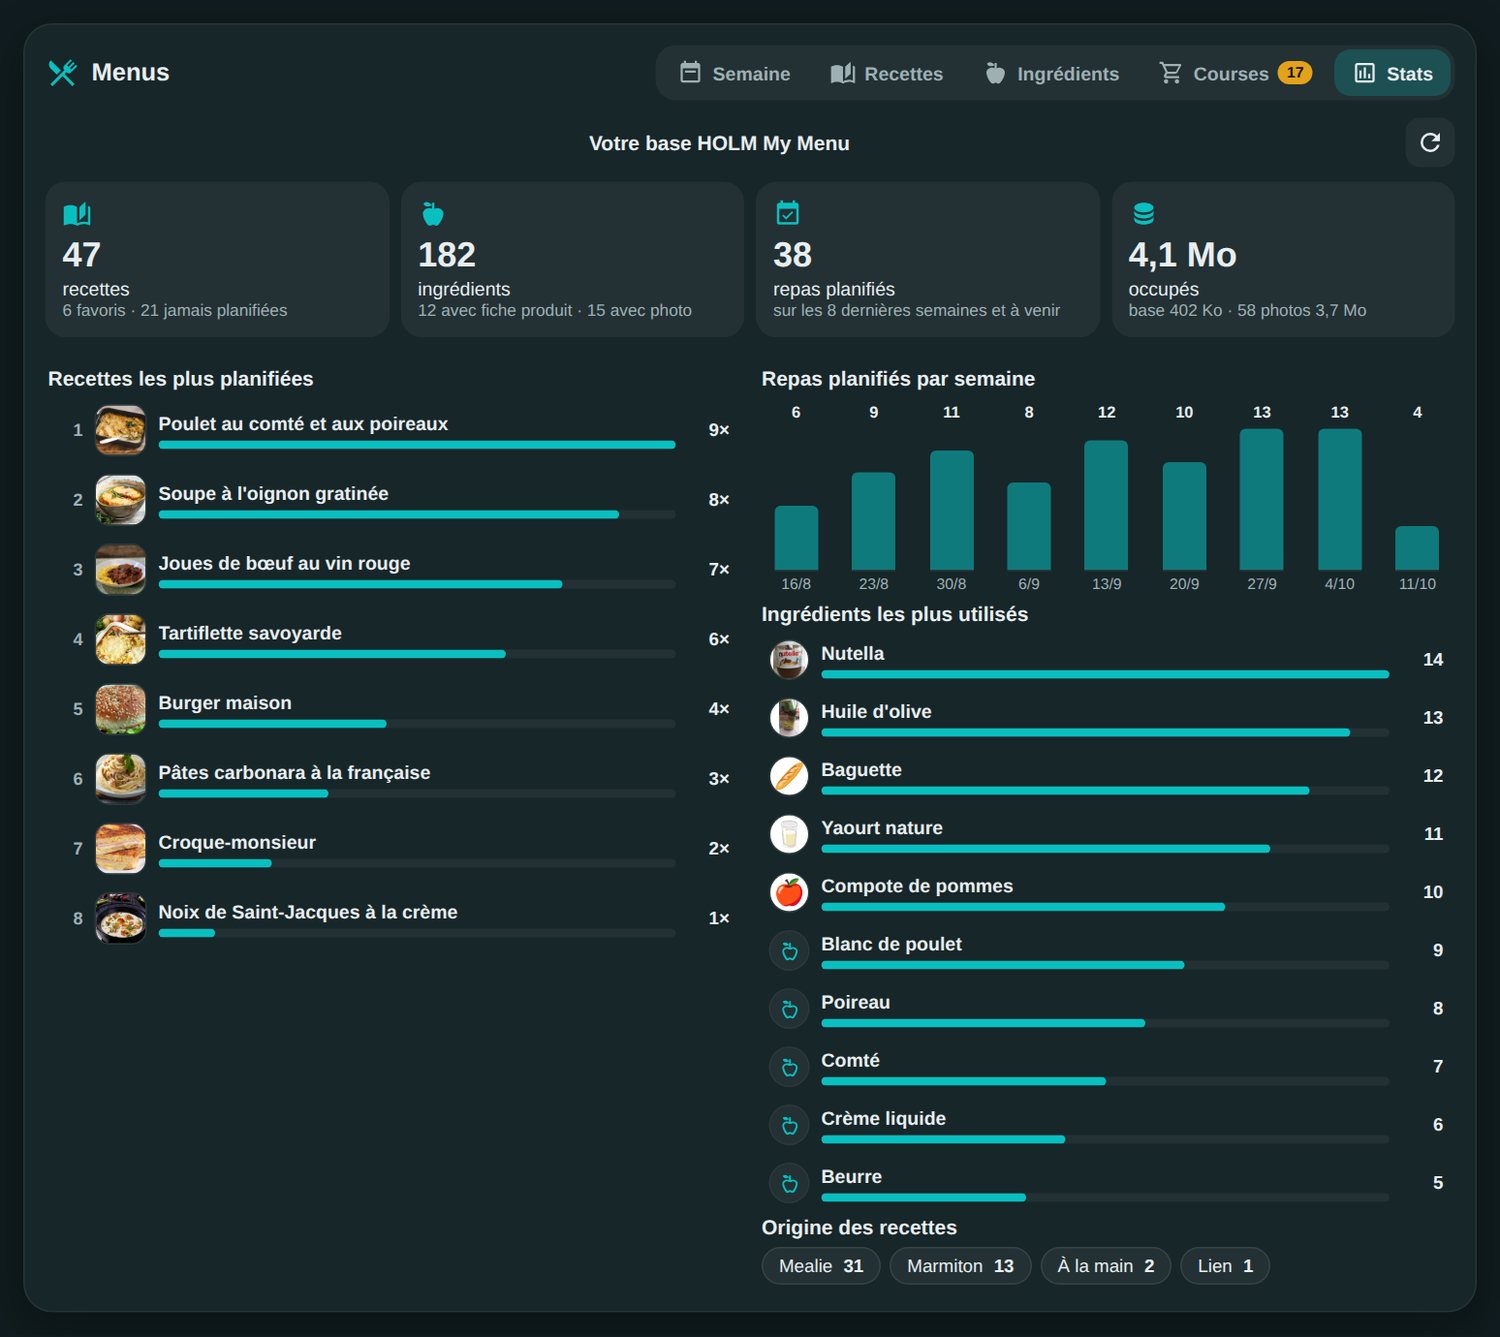Click the Marmiton 13 origin chip
Screen dimensions: 1500x1337
(960, 1266)
